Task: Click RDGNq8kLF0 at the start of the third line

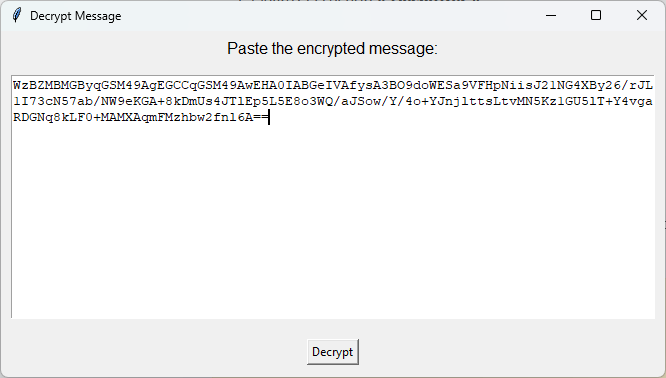Action: [x=53, y=118]
